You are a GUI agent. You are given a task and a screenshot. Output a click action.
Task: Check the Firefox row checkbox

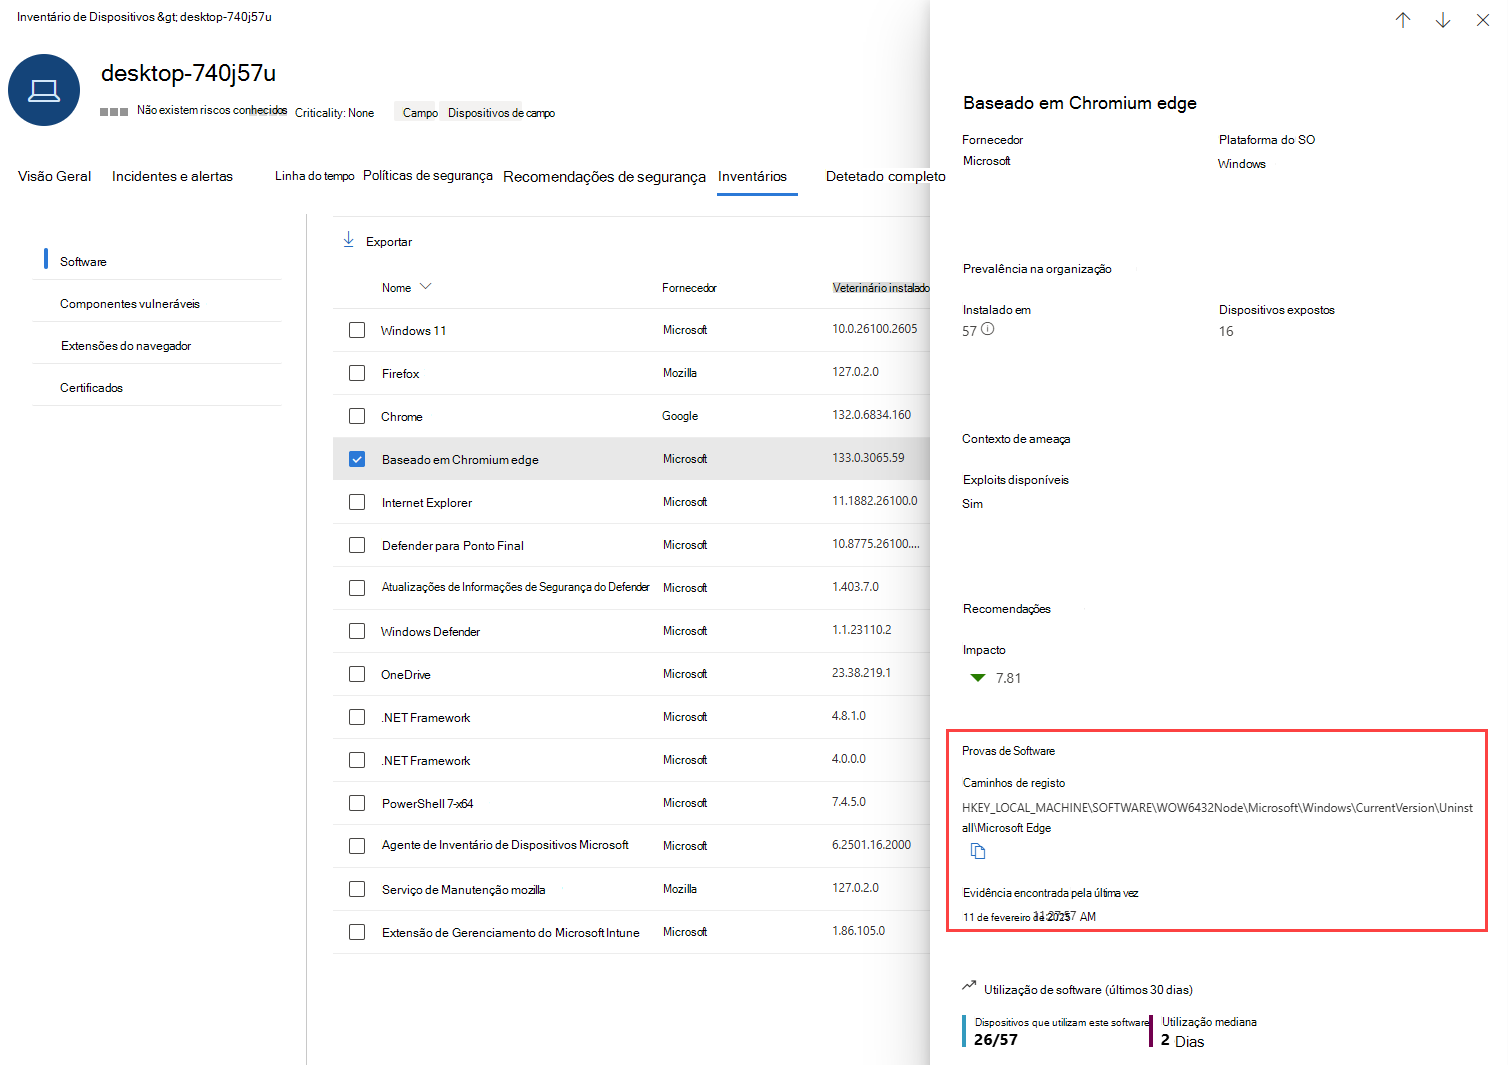(357, 373)
